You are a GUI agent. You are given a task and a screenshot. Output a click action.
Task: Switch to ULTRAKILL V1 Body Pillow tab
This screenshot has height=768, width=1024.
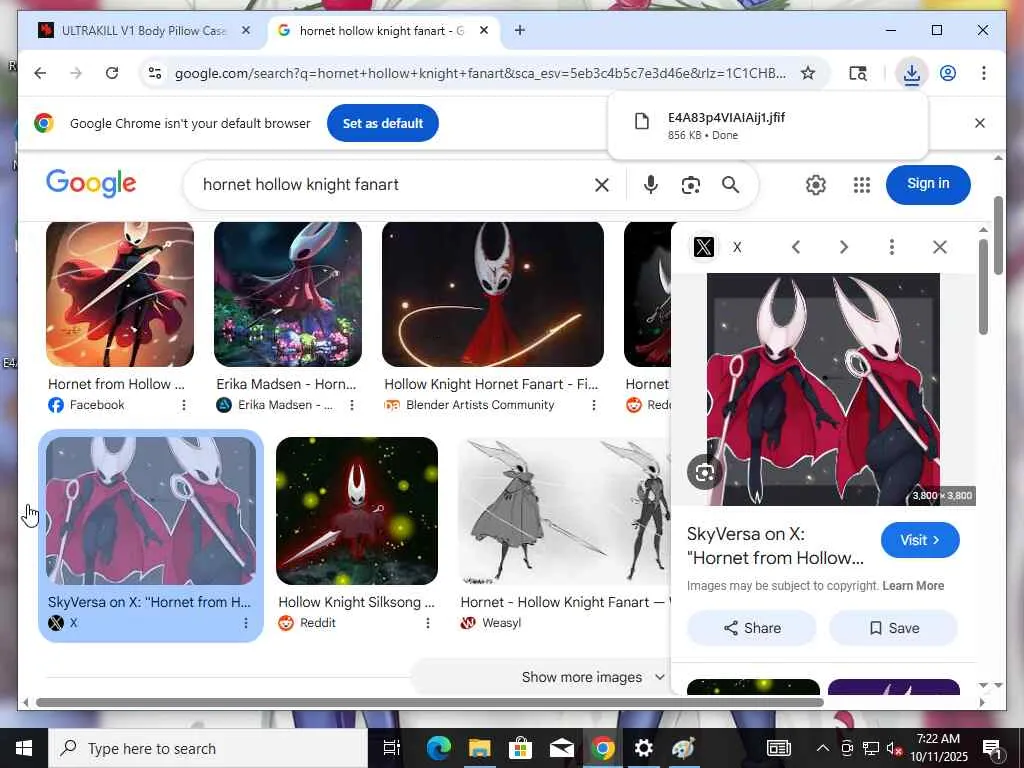[142, 30]
